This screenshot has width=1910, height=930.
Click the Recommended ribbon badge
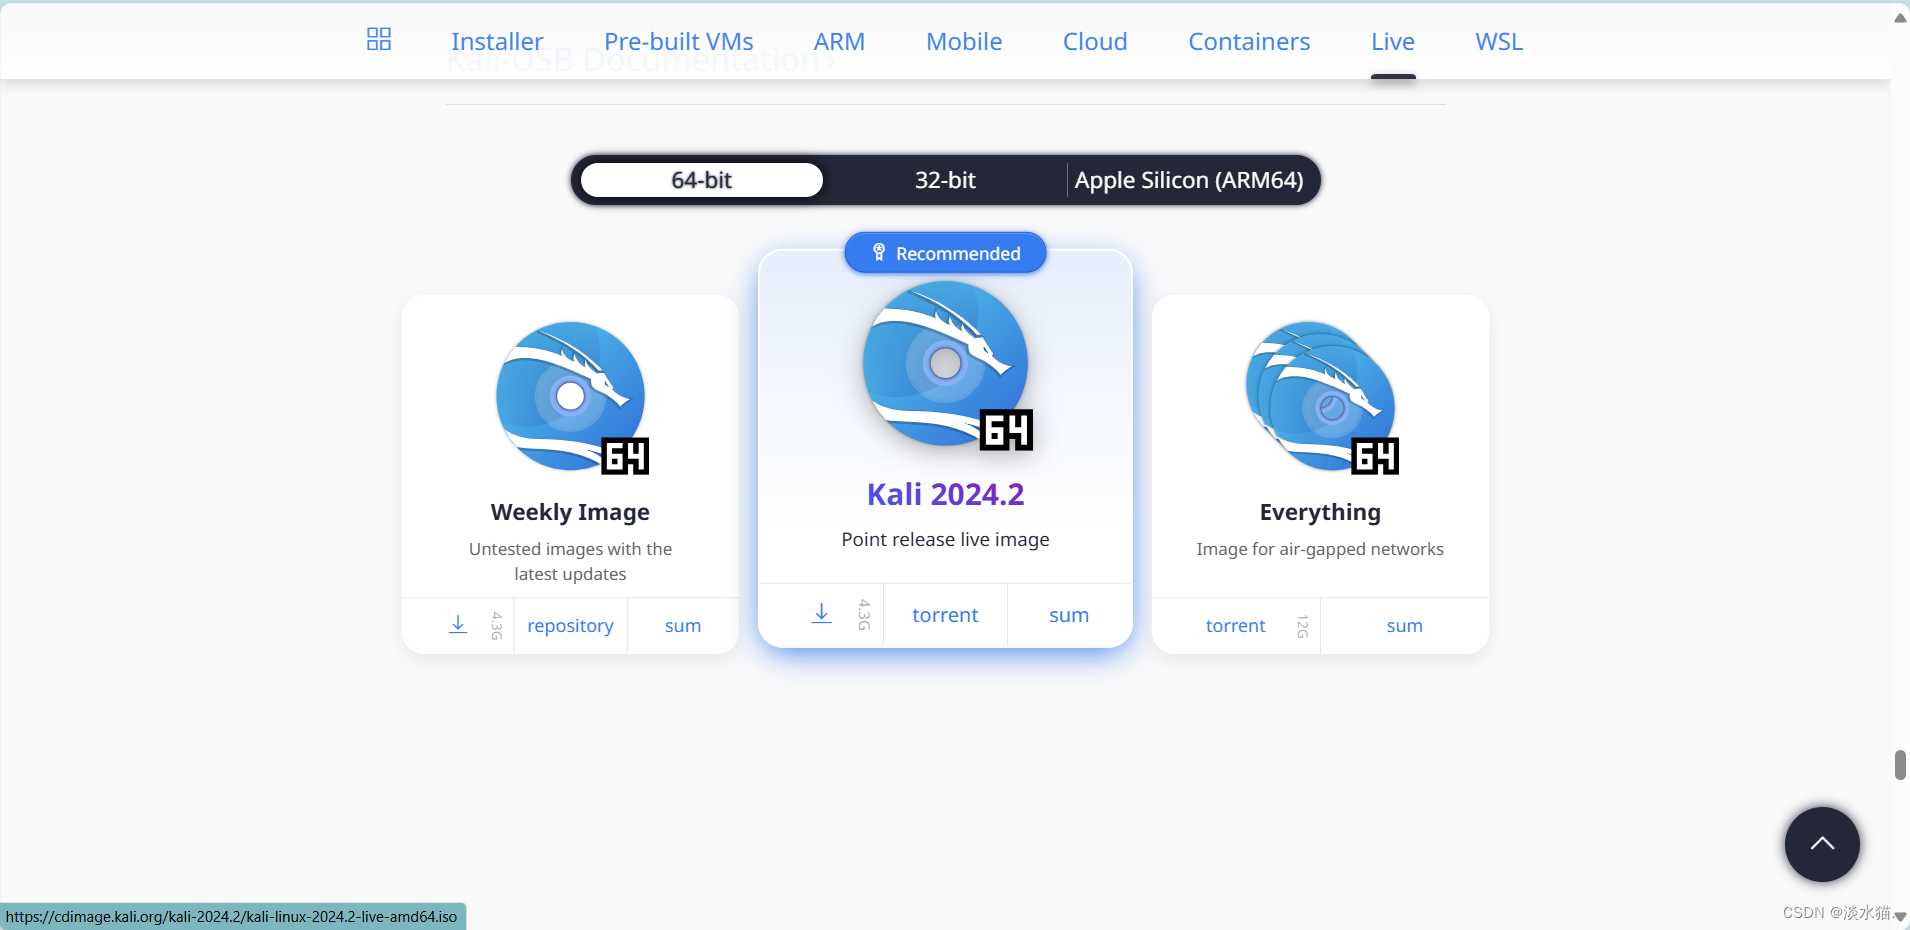click(945, 253)
